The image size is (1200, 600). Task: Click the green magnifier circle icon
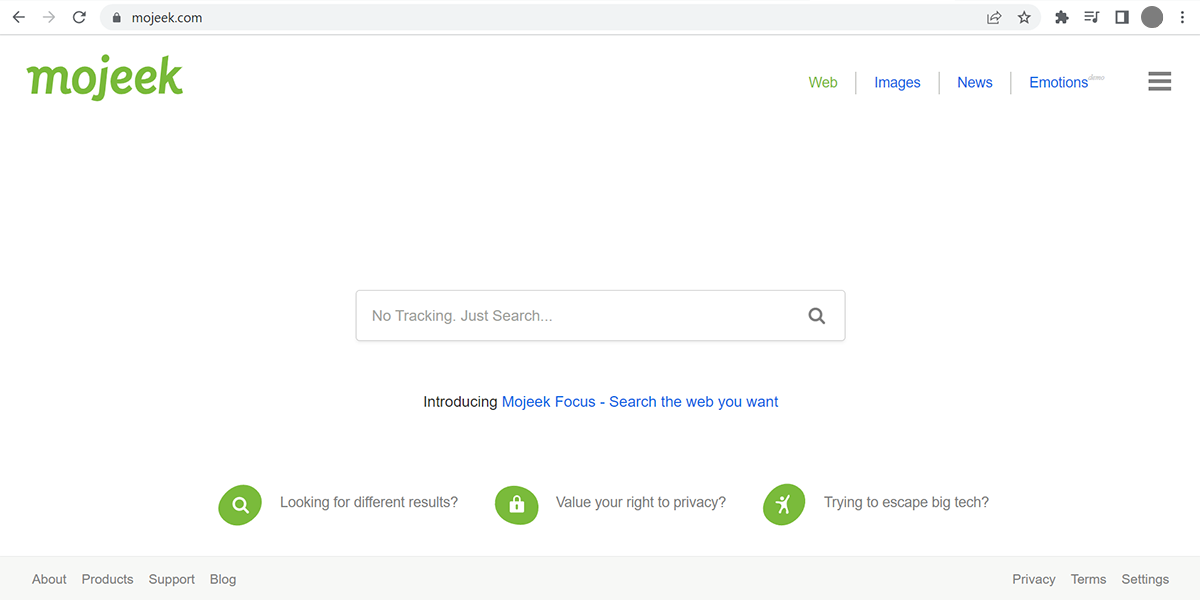coord(240,505)
